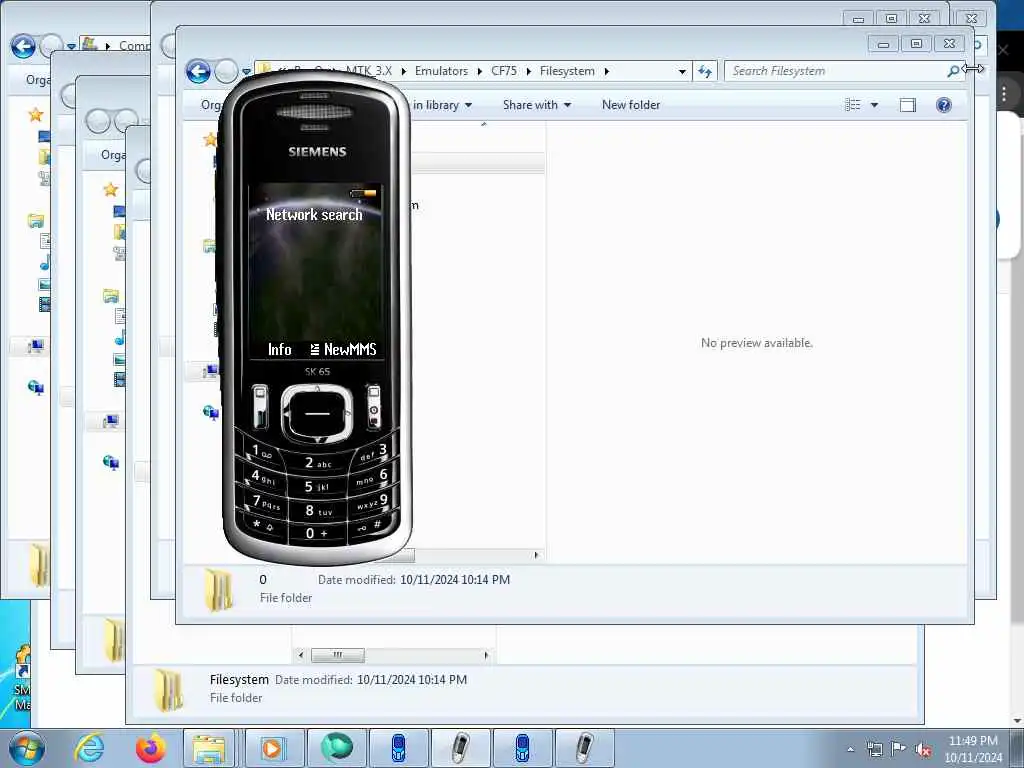This screenshot has width=1024, height=768.
Task: Go back in the front Filesystem explorer window
Action: click(x=198, y=71)
